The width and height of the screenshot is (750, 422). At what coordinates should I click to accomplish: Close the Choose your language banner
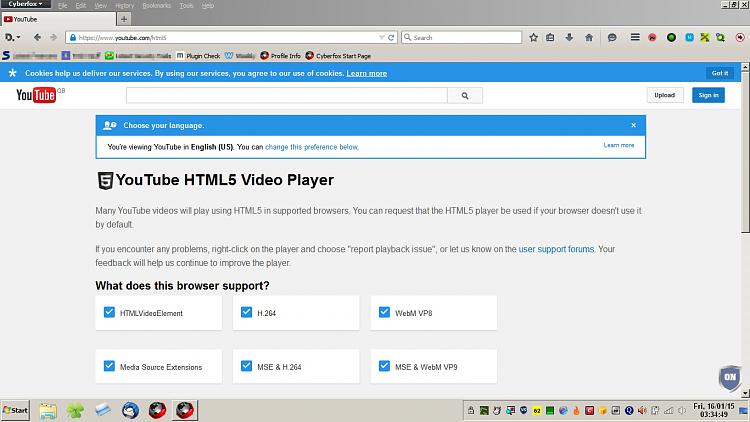[x=633, y=125]
